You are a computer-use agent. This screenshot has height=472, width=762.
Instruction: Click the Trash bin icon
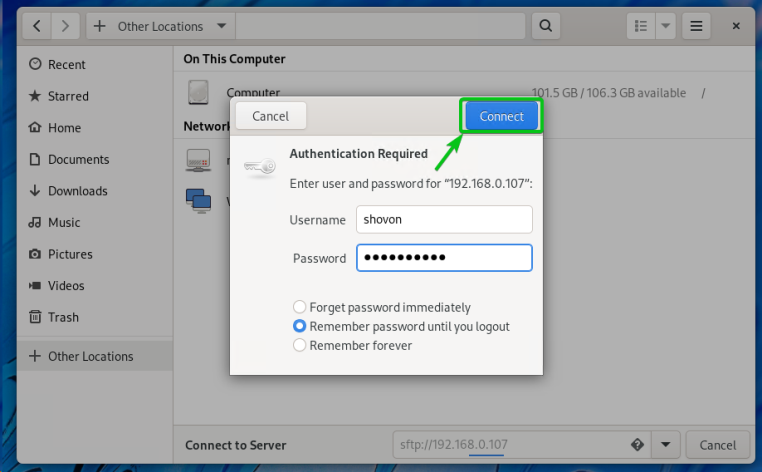(35, 317)
